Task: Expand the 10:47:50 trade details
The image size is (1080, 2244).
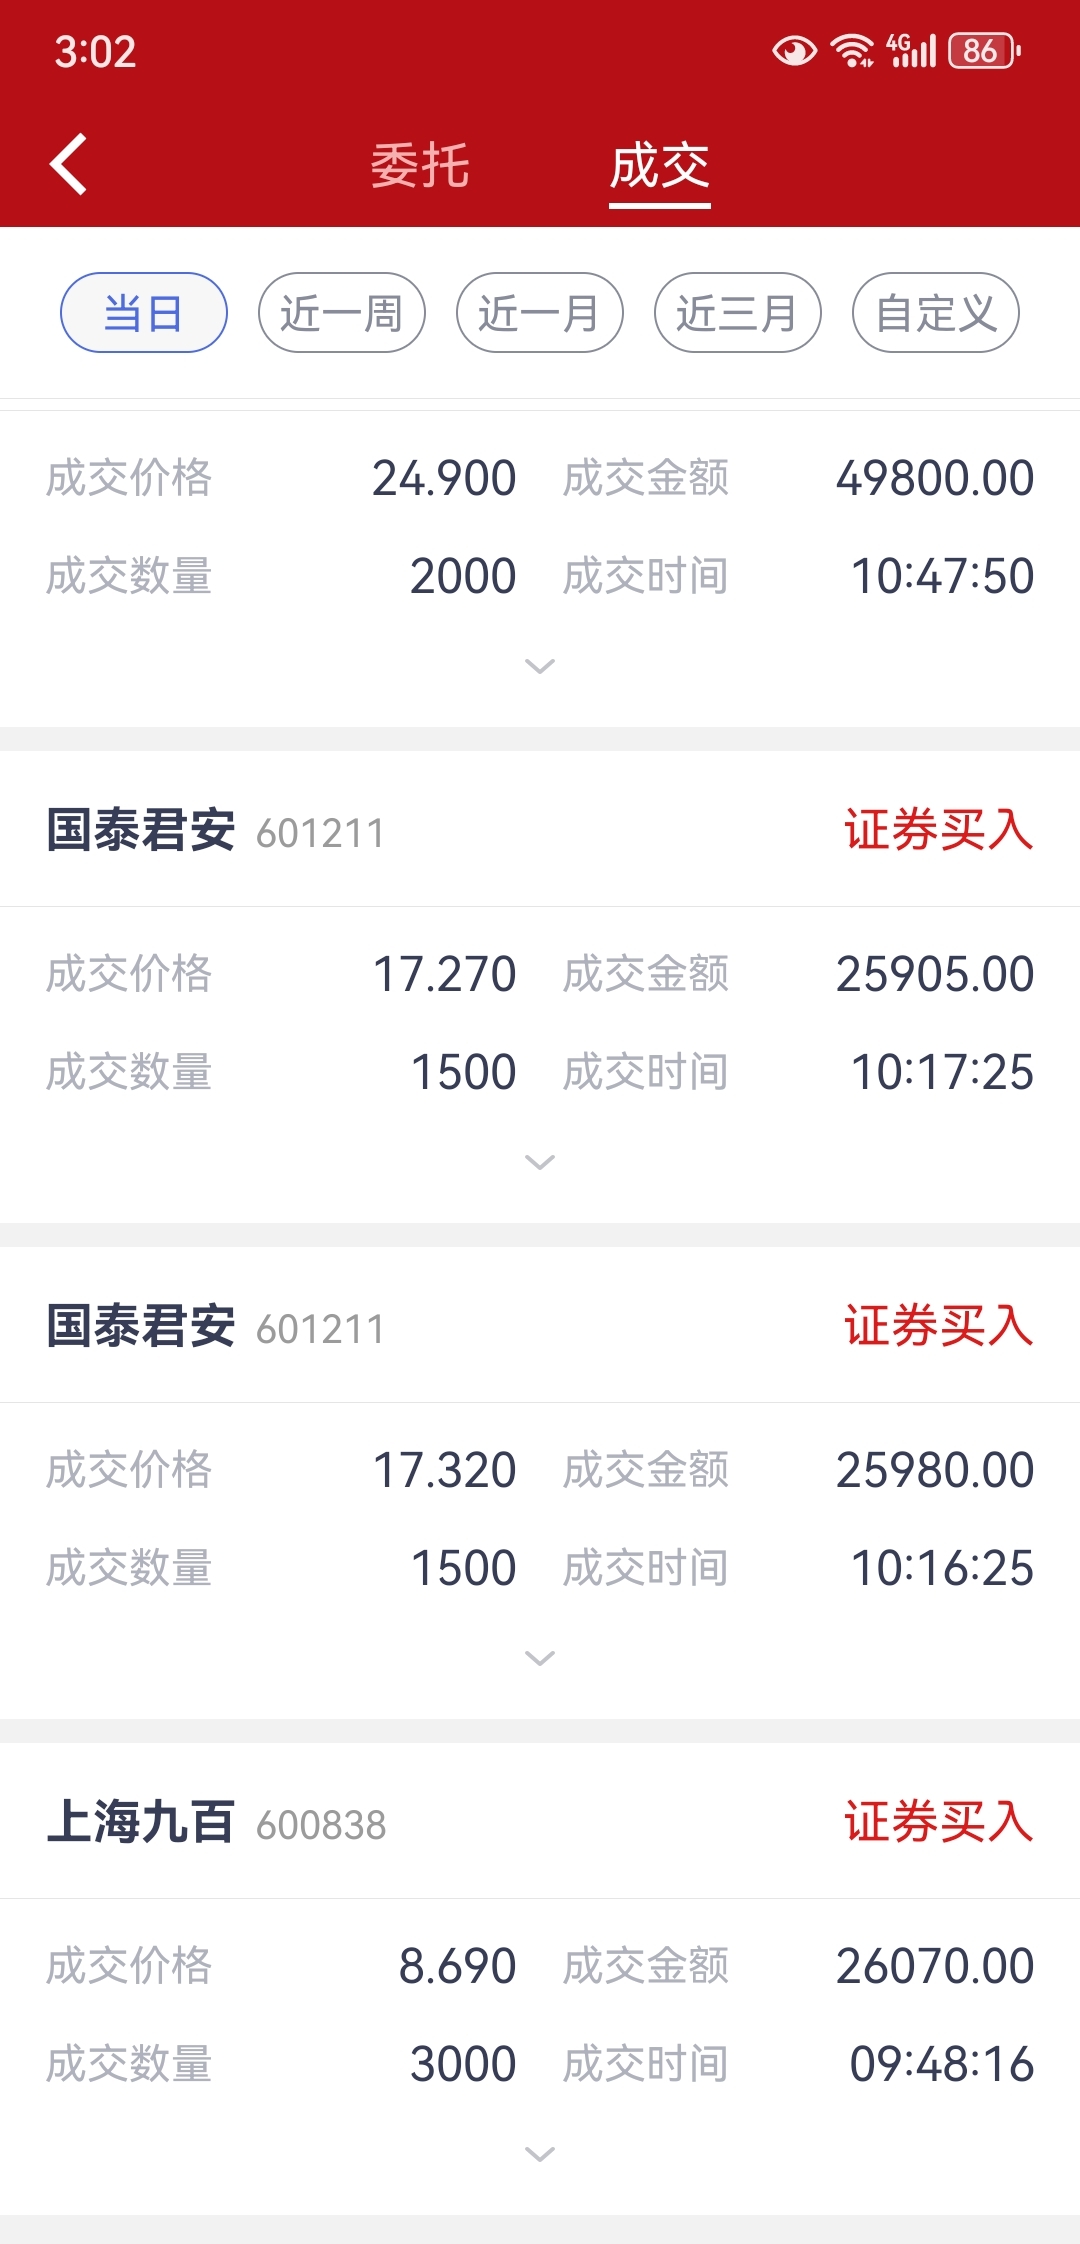Action: click(540, 666)
